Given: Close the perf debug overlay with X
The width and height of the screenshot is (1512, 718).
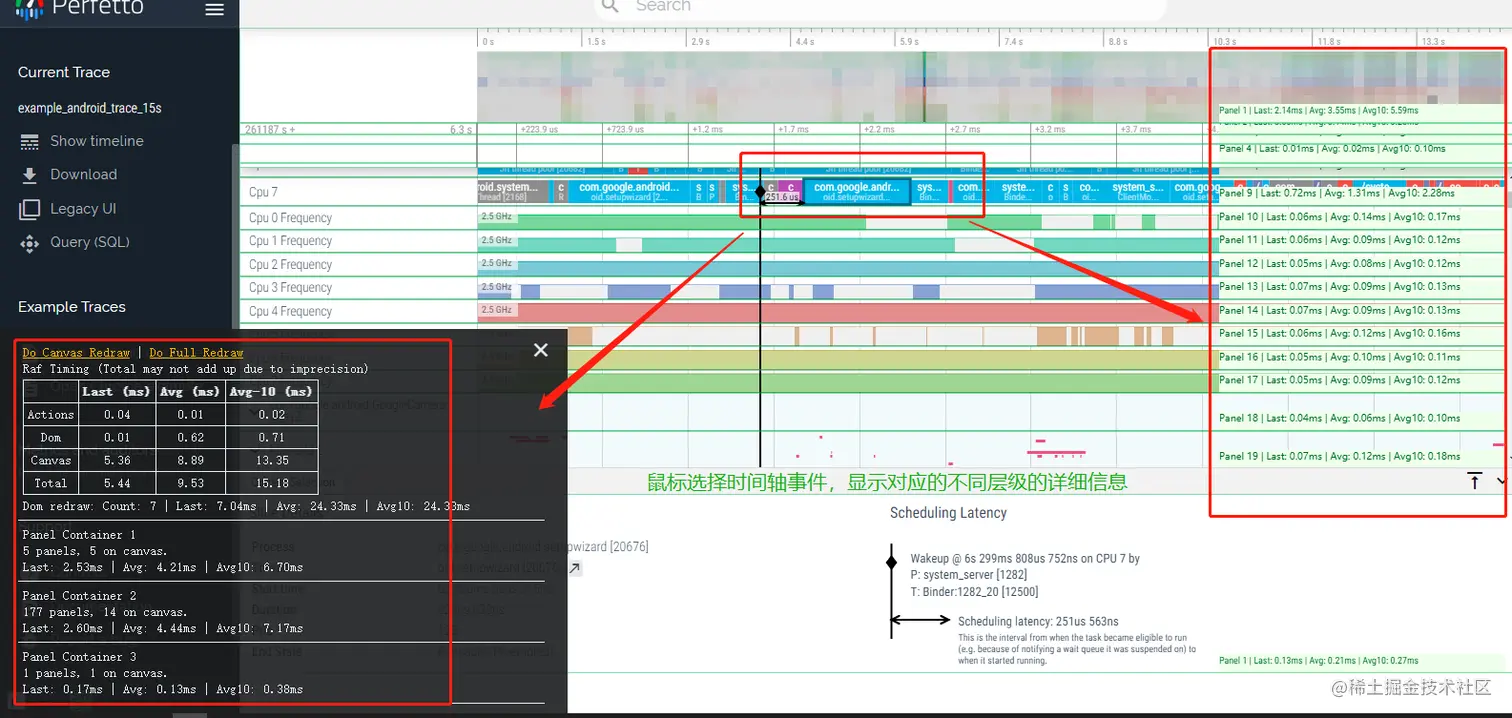Looking at the screenshot, I should pos(541,350).
